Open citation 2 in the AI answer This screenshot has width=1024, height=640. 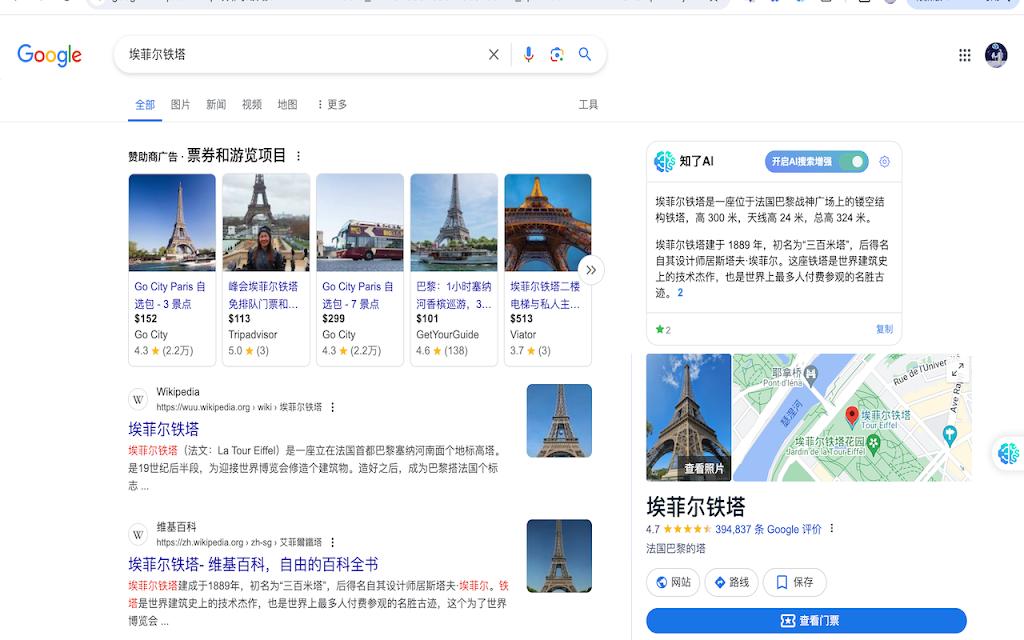680,293
